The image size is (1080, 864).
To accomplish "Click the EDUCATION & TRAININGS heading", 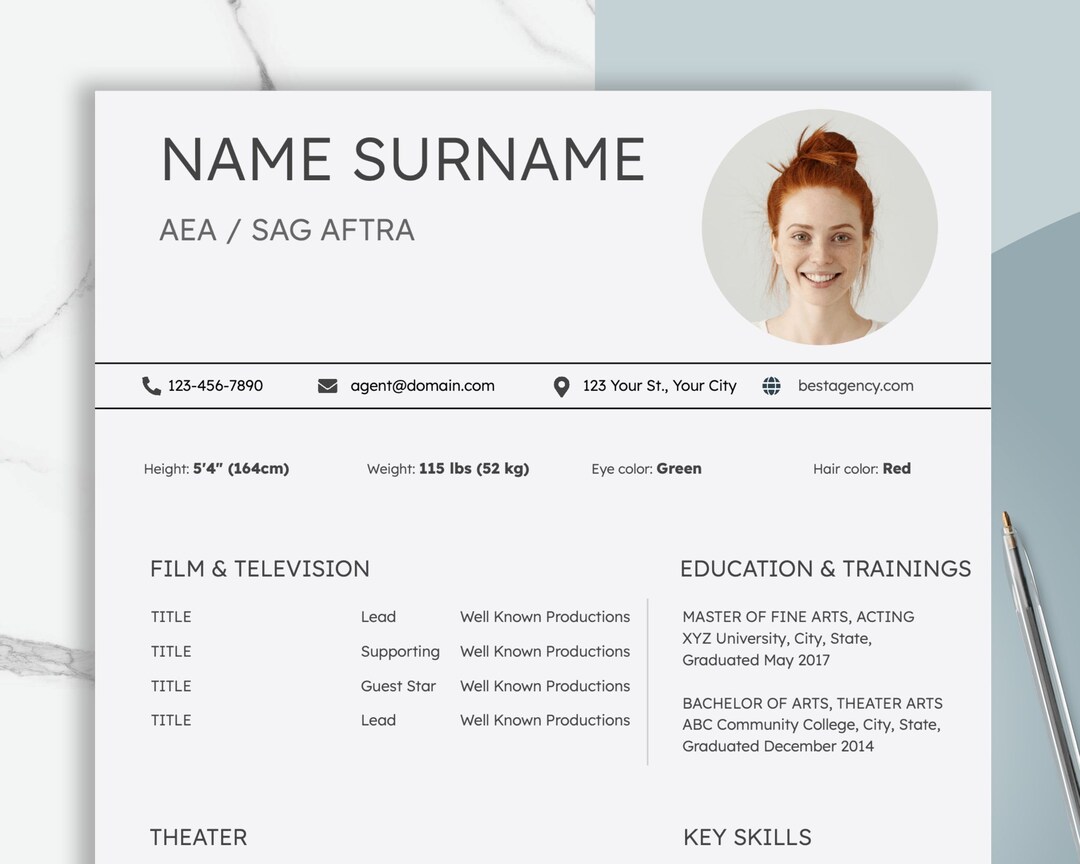I will [x=826, y=568].
